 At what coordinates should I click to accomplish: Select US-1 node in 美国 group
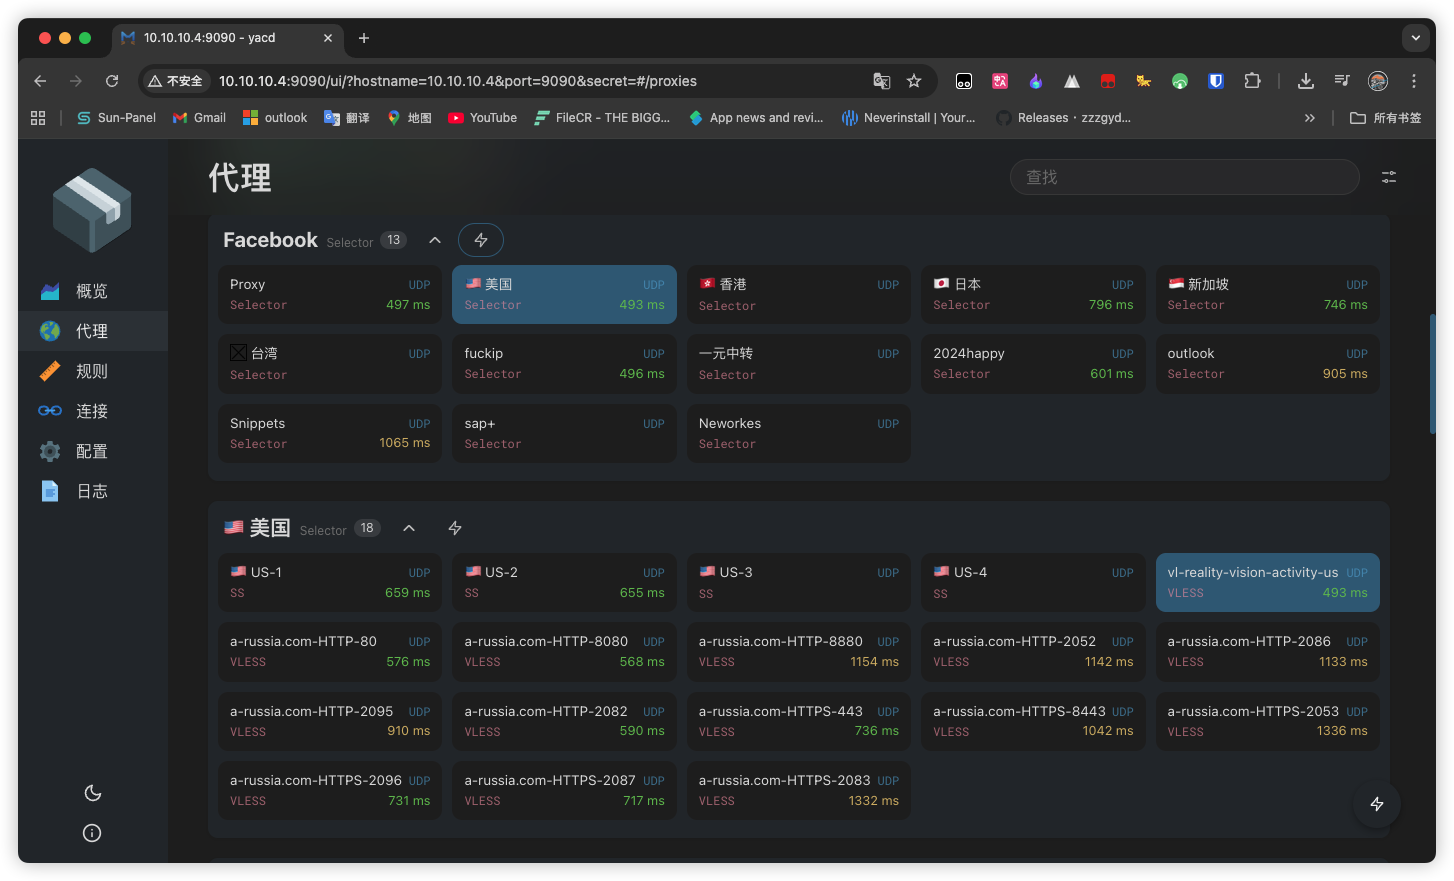[x=330, y=582]
